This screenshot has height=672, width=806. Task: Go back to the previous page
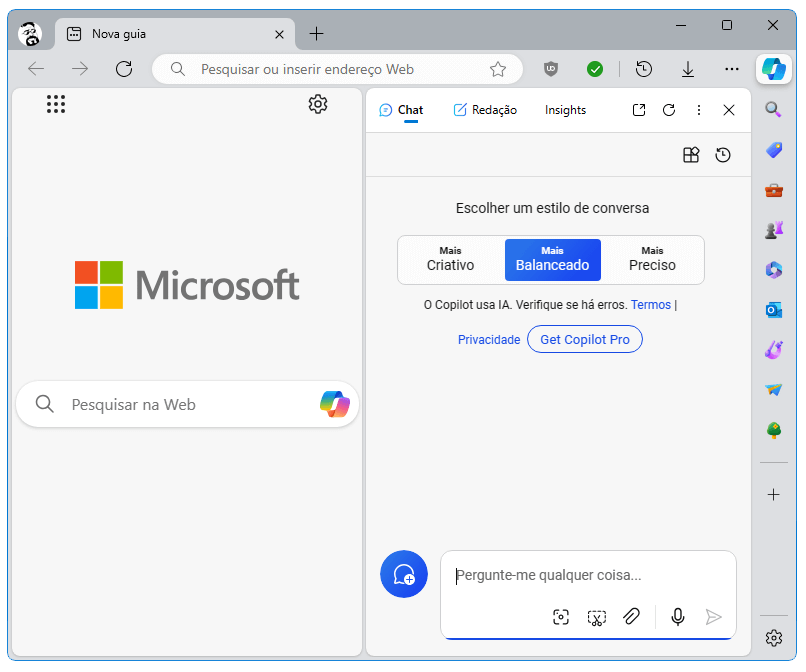pyautogui.click(x=36, y=68)
